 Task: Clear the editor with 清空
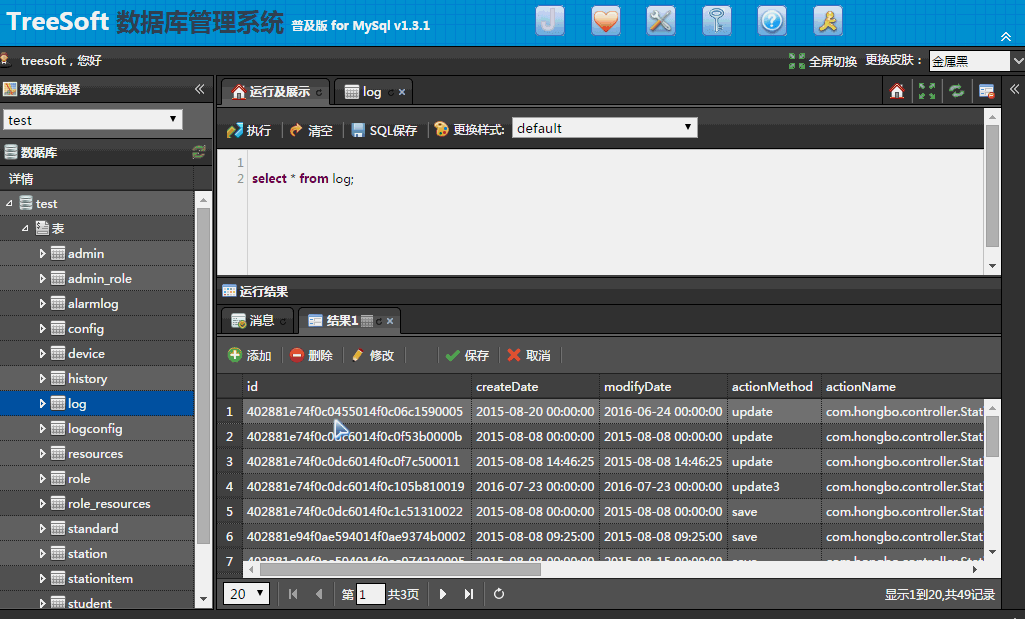[311, 130]
